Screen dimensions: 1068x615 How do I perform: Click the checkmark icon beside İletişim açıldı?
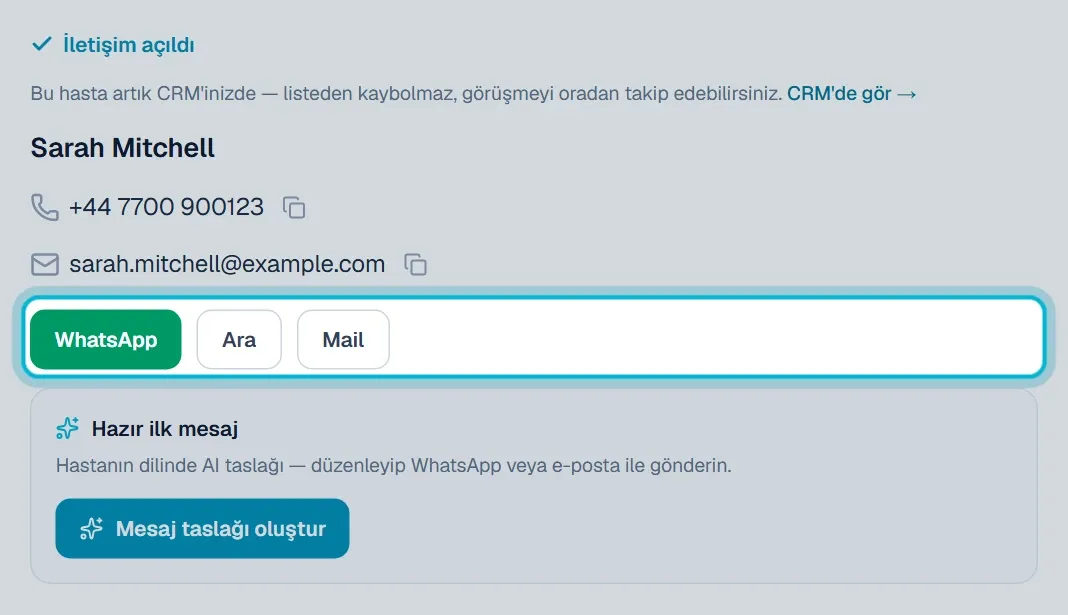click(42, 44)
